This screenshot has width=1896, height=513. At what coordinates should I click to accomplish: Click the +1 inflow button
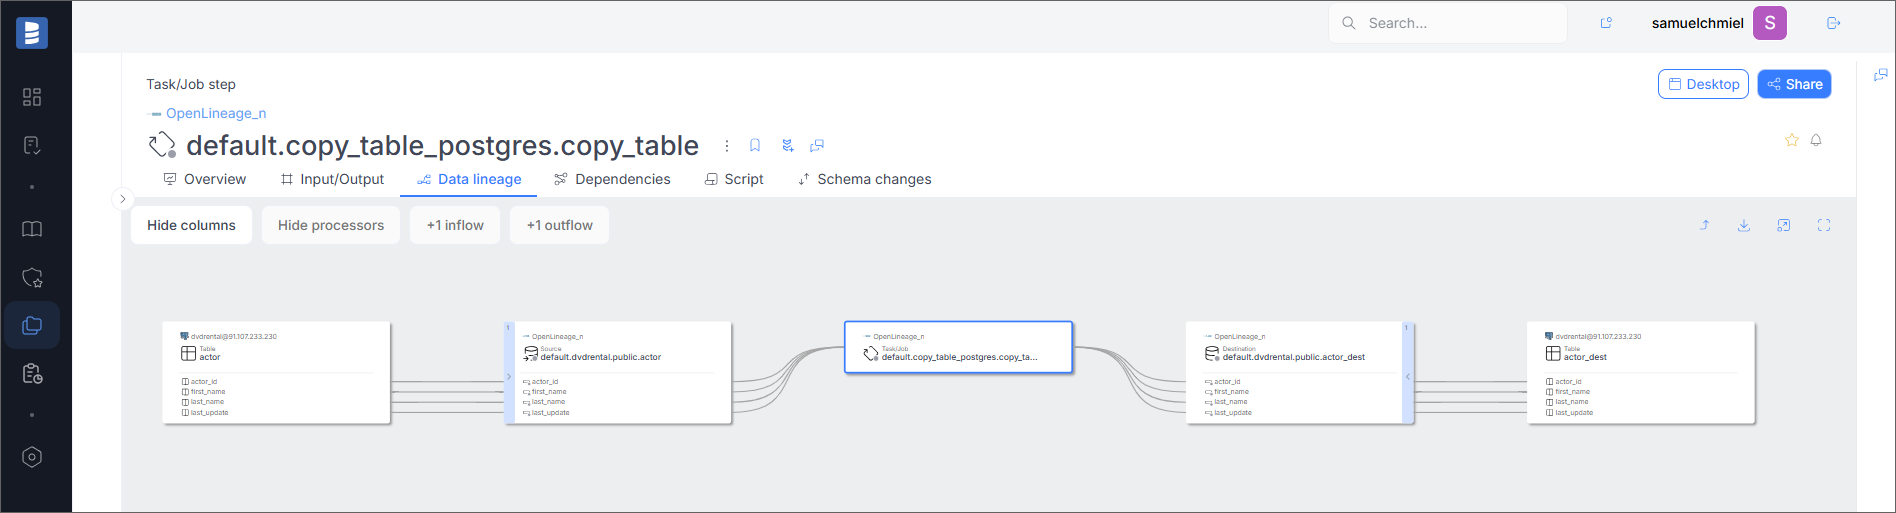(455, 225)
